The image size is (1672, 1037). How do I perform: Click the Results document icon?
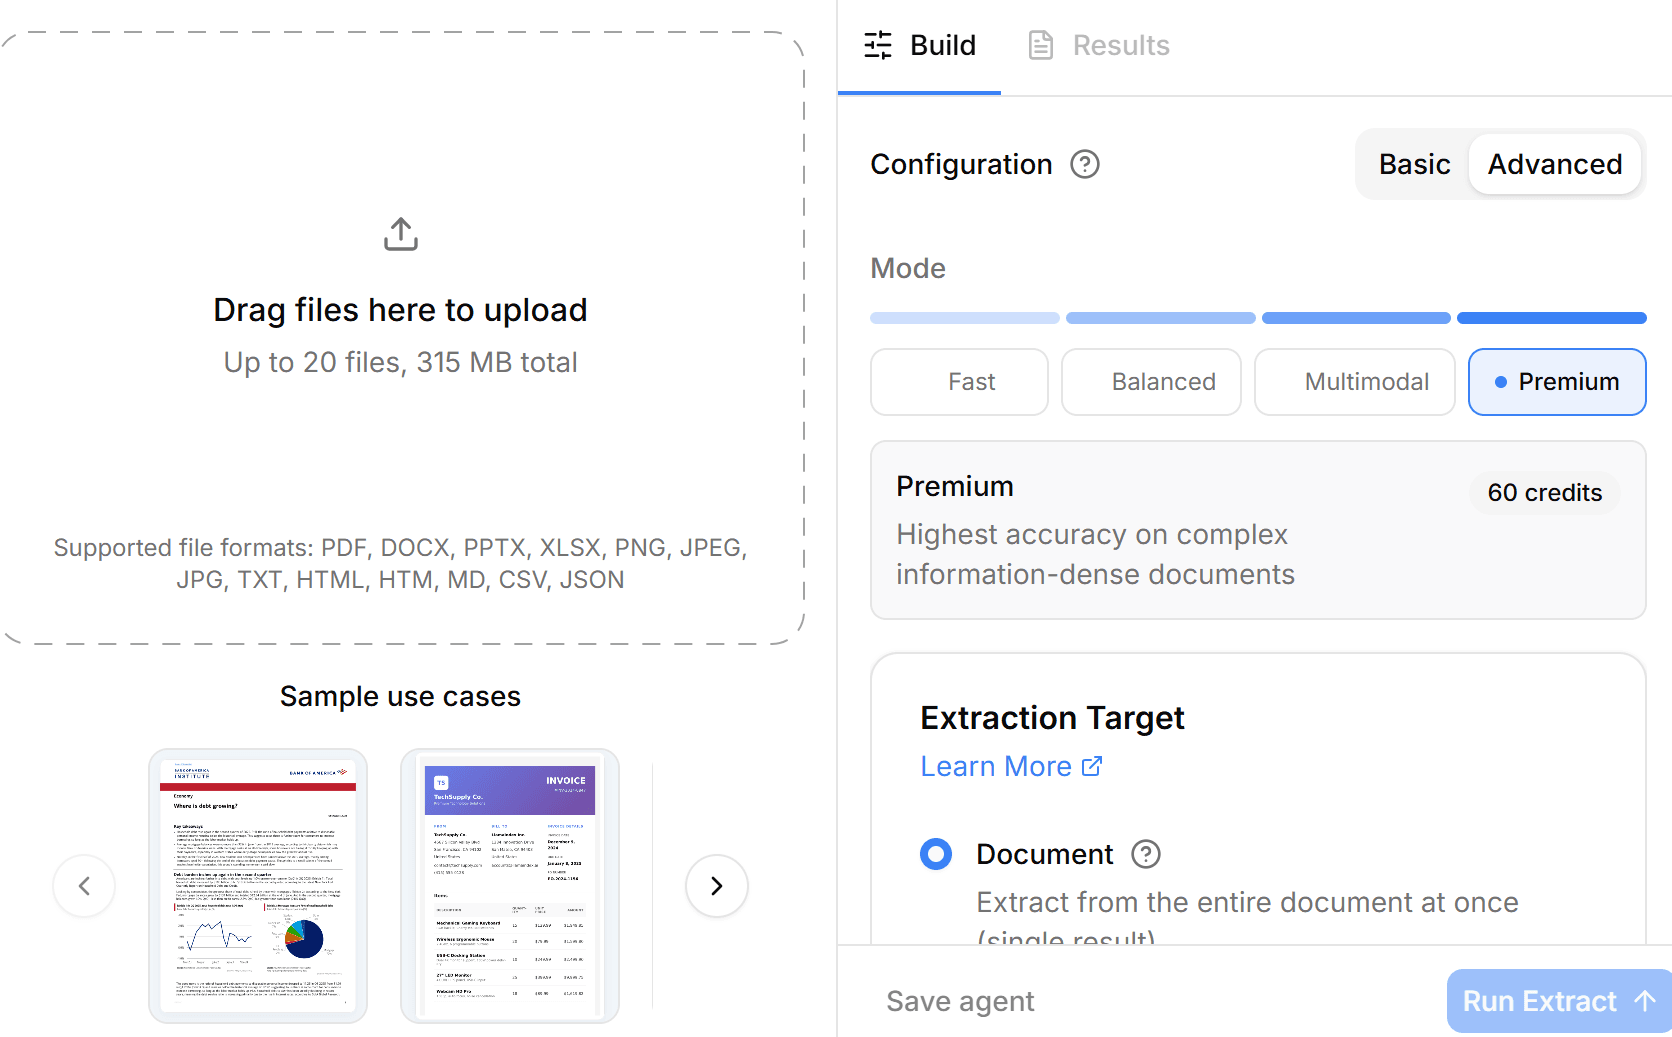pyautogui.click(x=1041, y=45)
